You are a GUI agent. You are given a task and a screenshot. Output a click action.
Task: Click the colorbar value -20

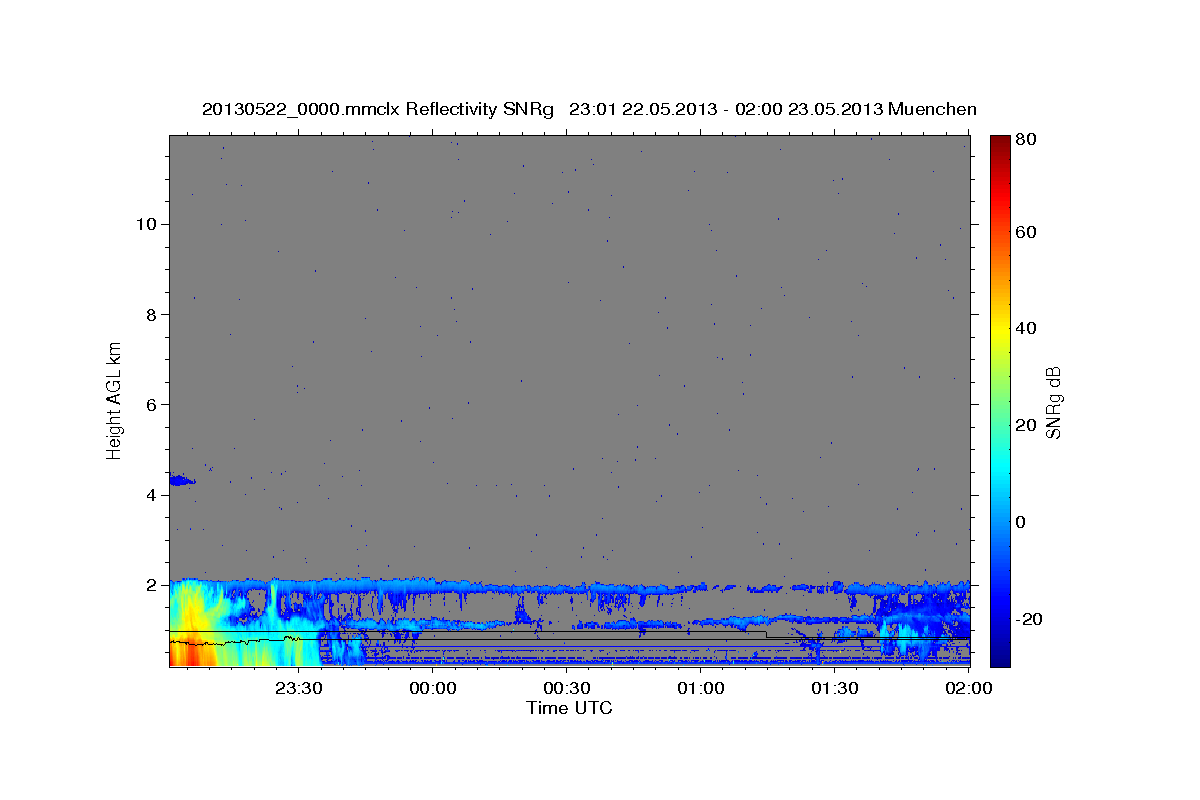(x=1027, y=619)
